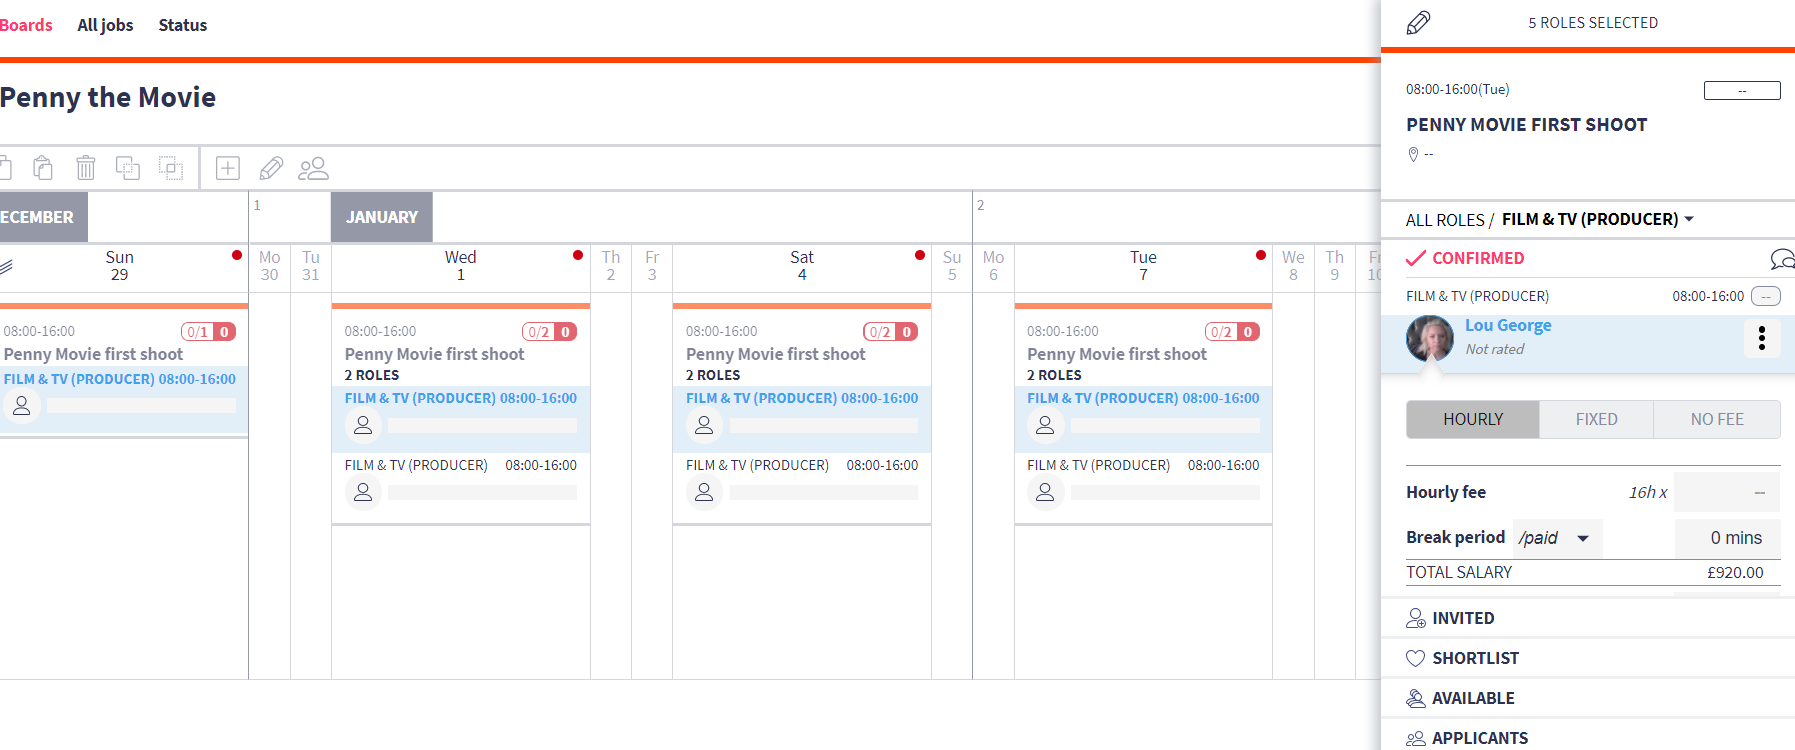Expand the Film & TV (Producer) roles dropdown
The image size is (1795, 750).
pos(1598,220)
